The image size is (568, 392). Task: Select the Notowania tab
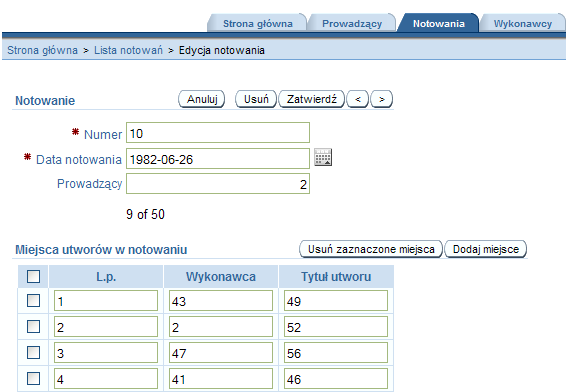click(438, 24)
